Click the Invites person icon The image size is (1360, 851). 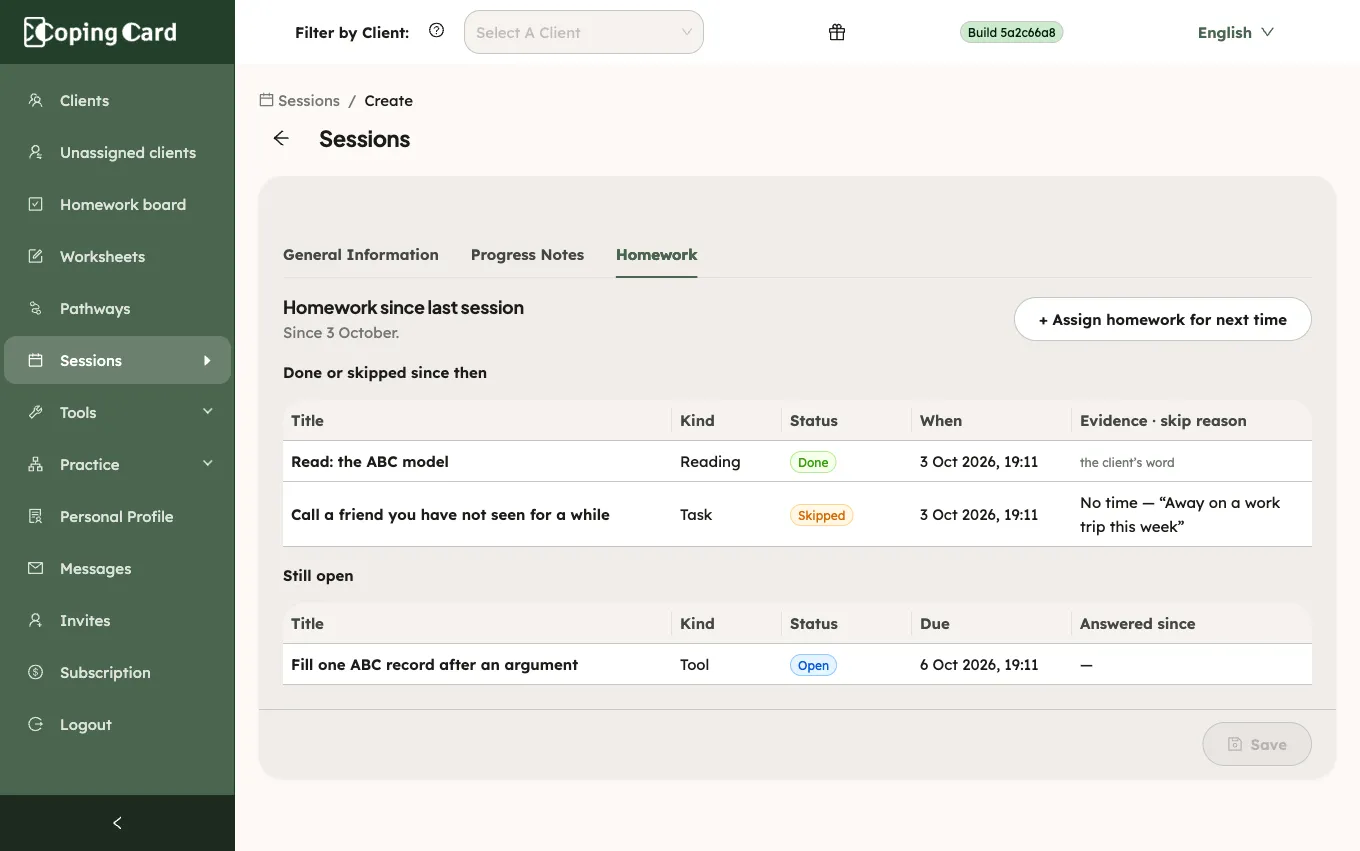click(x=36, y=620)
